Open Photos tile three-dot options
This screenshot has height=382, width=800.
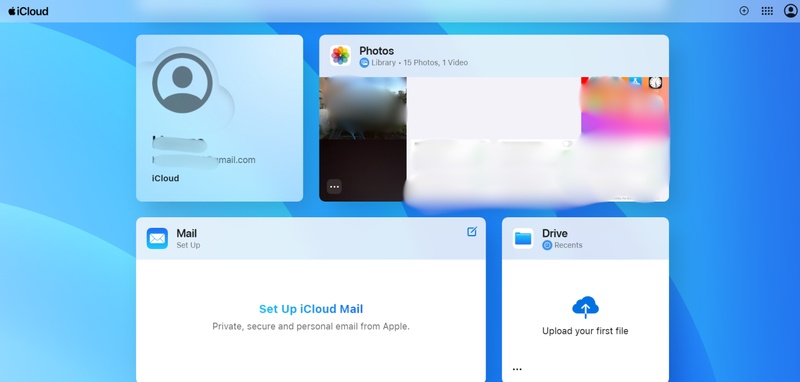tap(334, 187)
